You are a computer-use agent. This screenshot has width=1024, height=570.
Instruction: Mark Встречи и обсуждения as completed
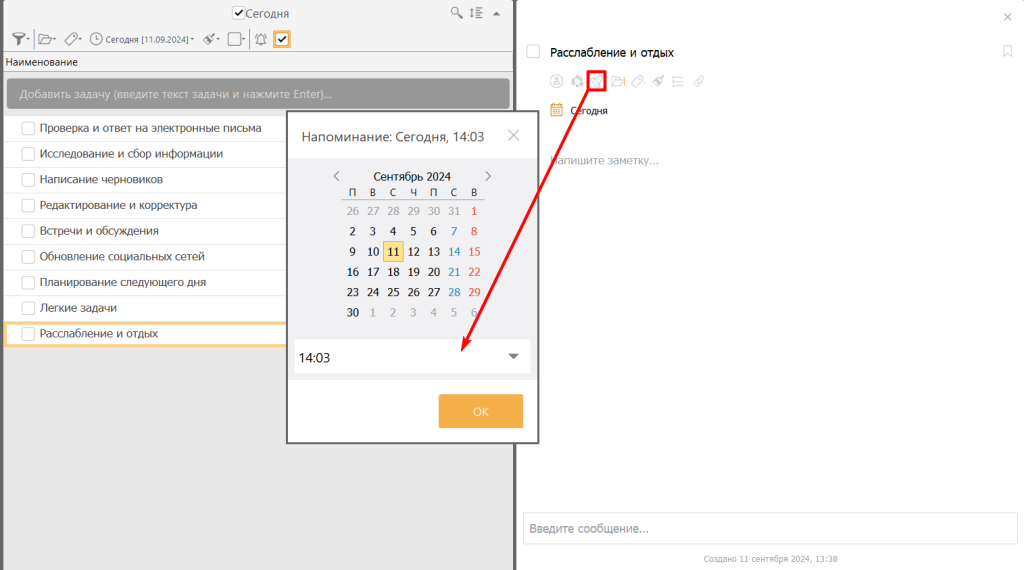[x=28, y=231]
